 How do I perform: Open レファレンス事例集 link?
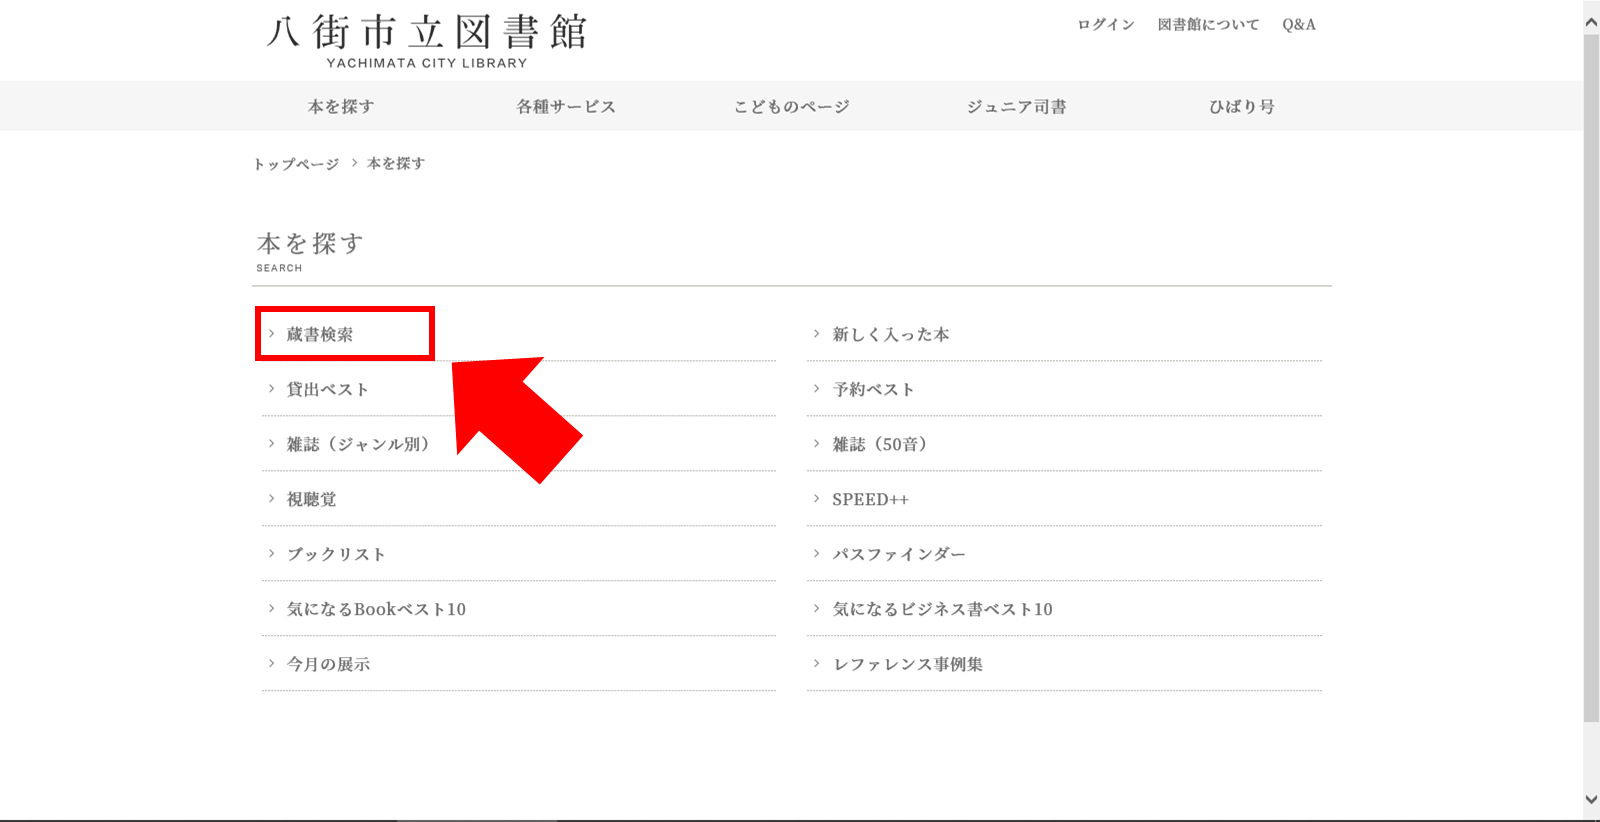tap(908, 664)
